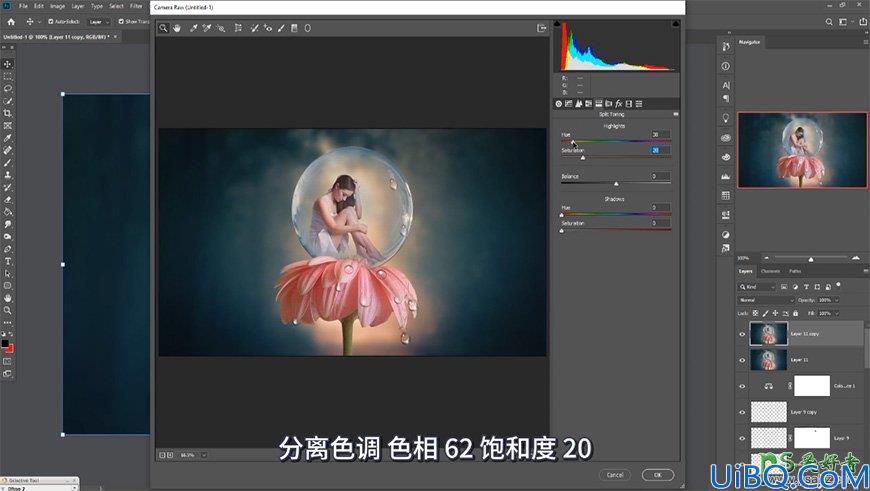Open the Split Toning panel options menu

pyautogui.click(x=675, y=114)
